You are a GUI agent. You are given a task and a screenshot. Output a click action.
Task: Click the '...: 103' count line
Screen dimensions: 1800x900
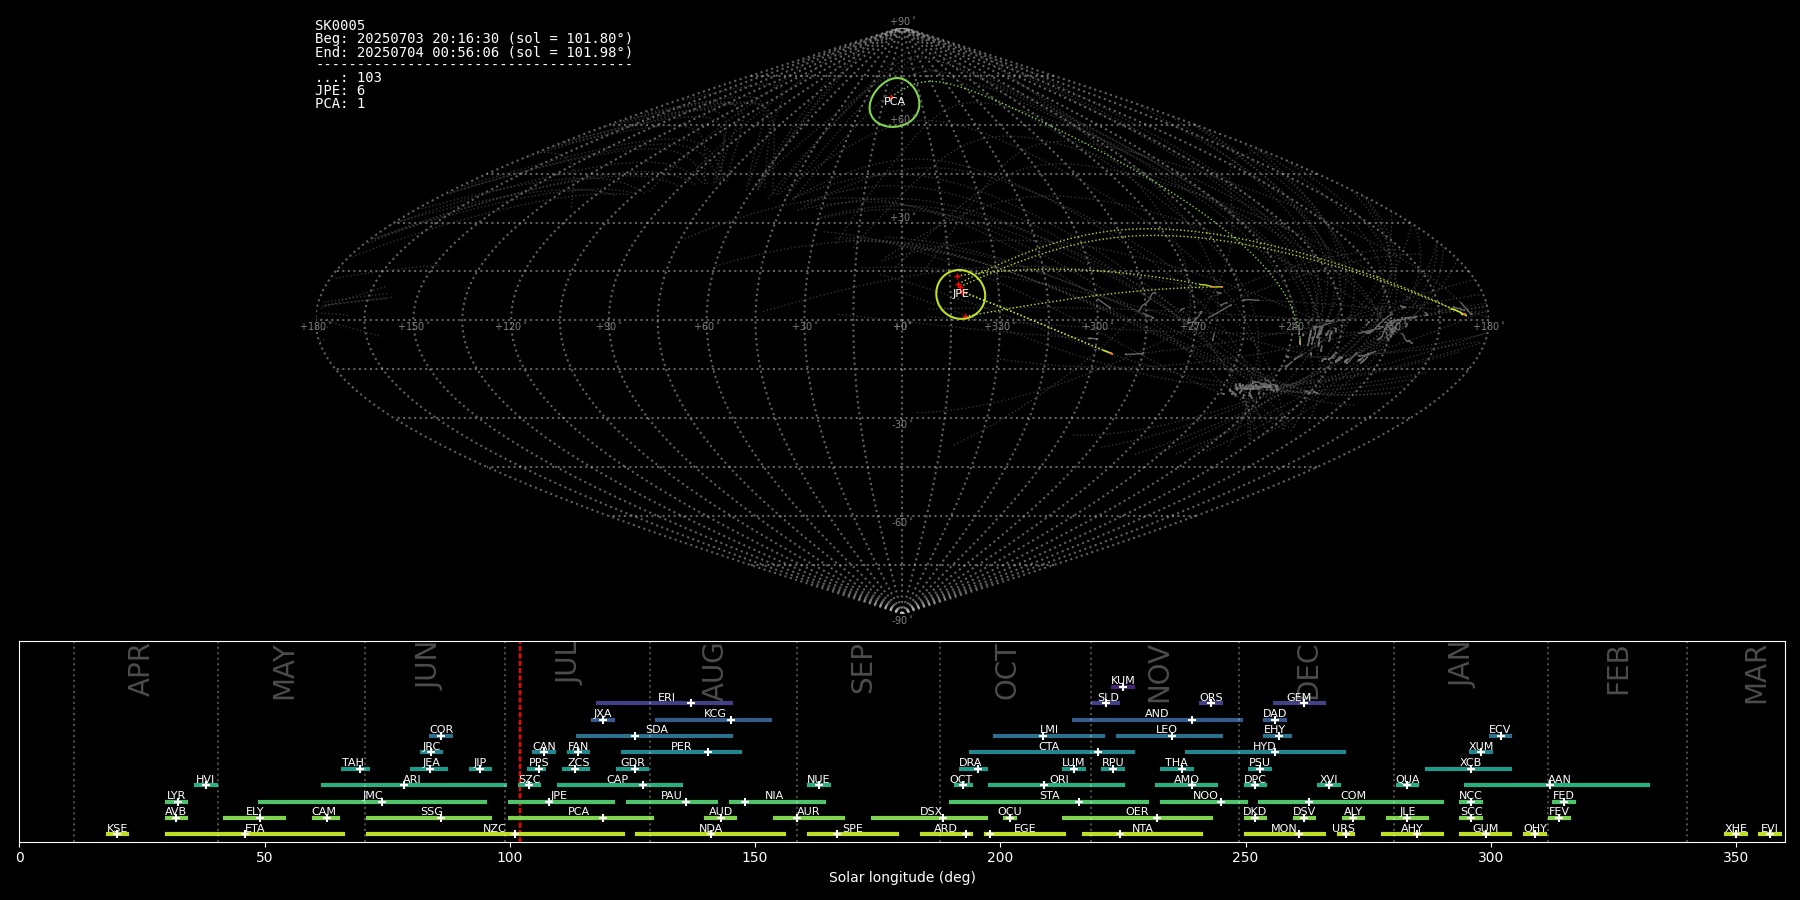tap(348, 78)
